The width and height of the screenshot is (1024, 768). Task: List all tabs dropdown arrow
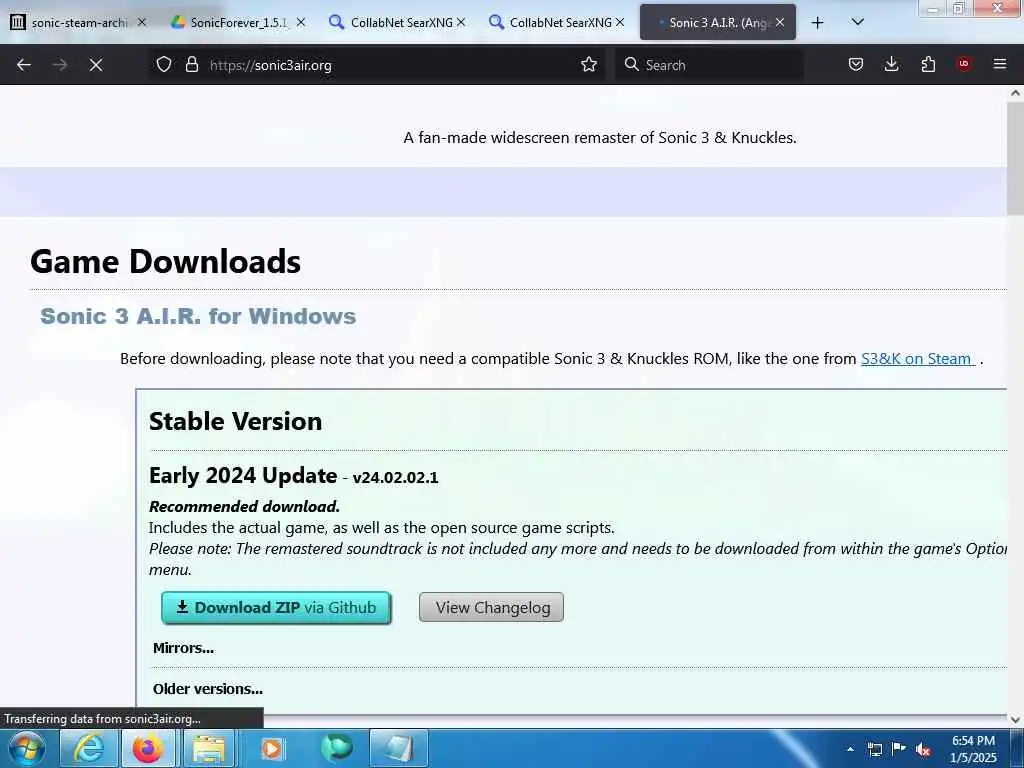pyautogui.click(x=858, y=22)
